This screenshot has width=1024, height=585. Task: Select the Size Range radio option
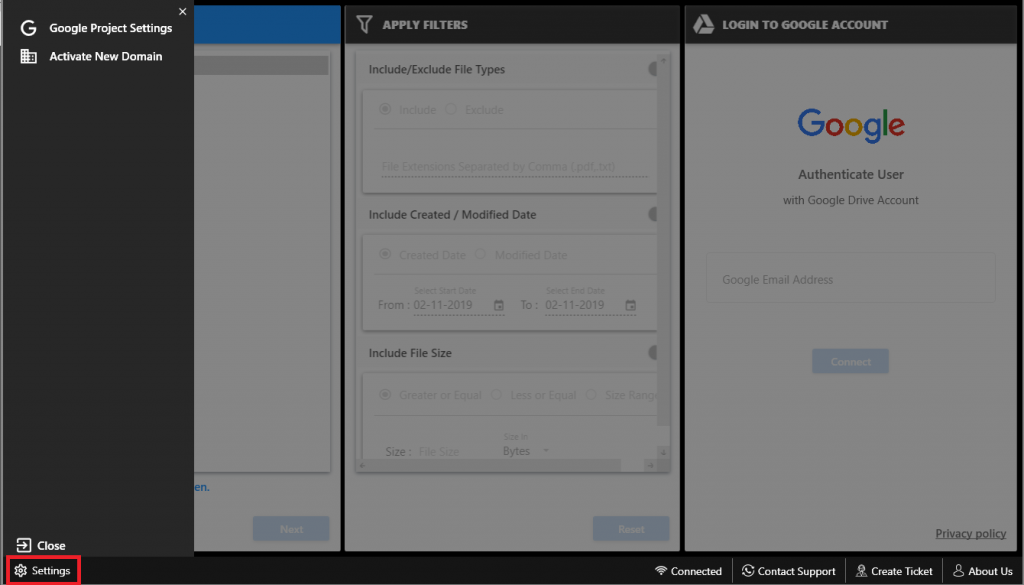tap(591, 394)
